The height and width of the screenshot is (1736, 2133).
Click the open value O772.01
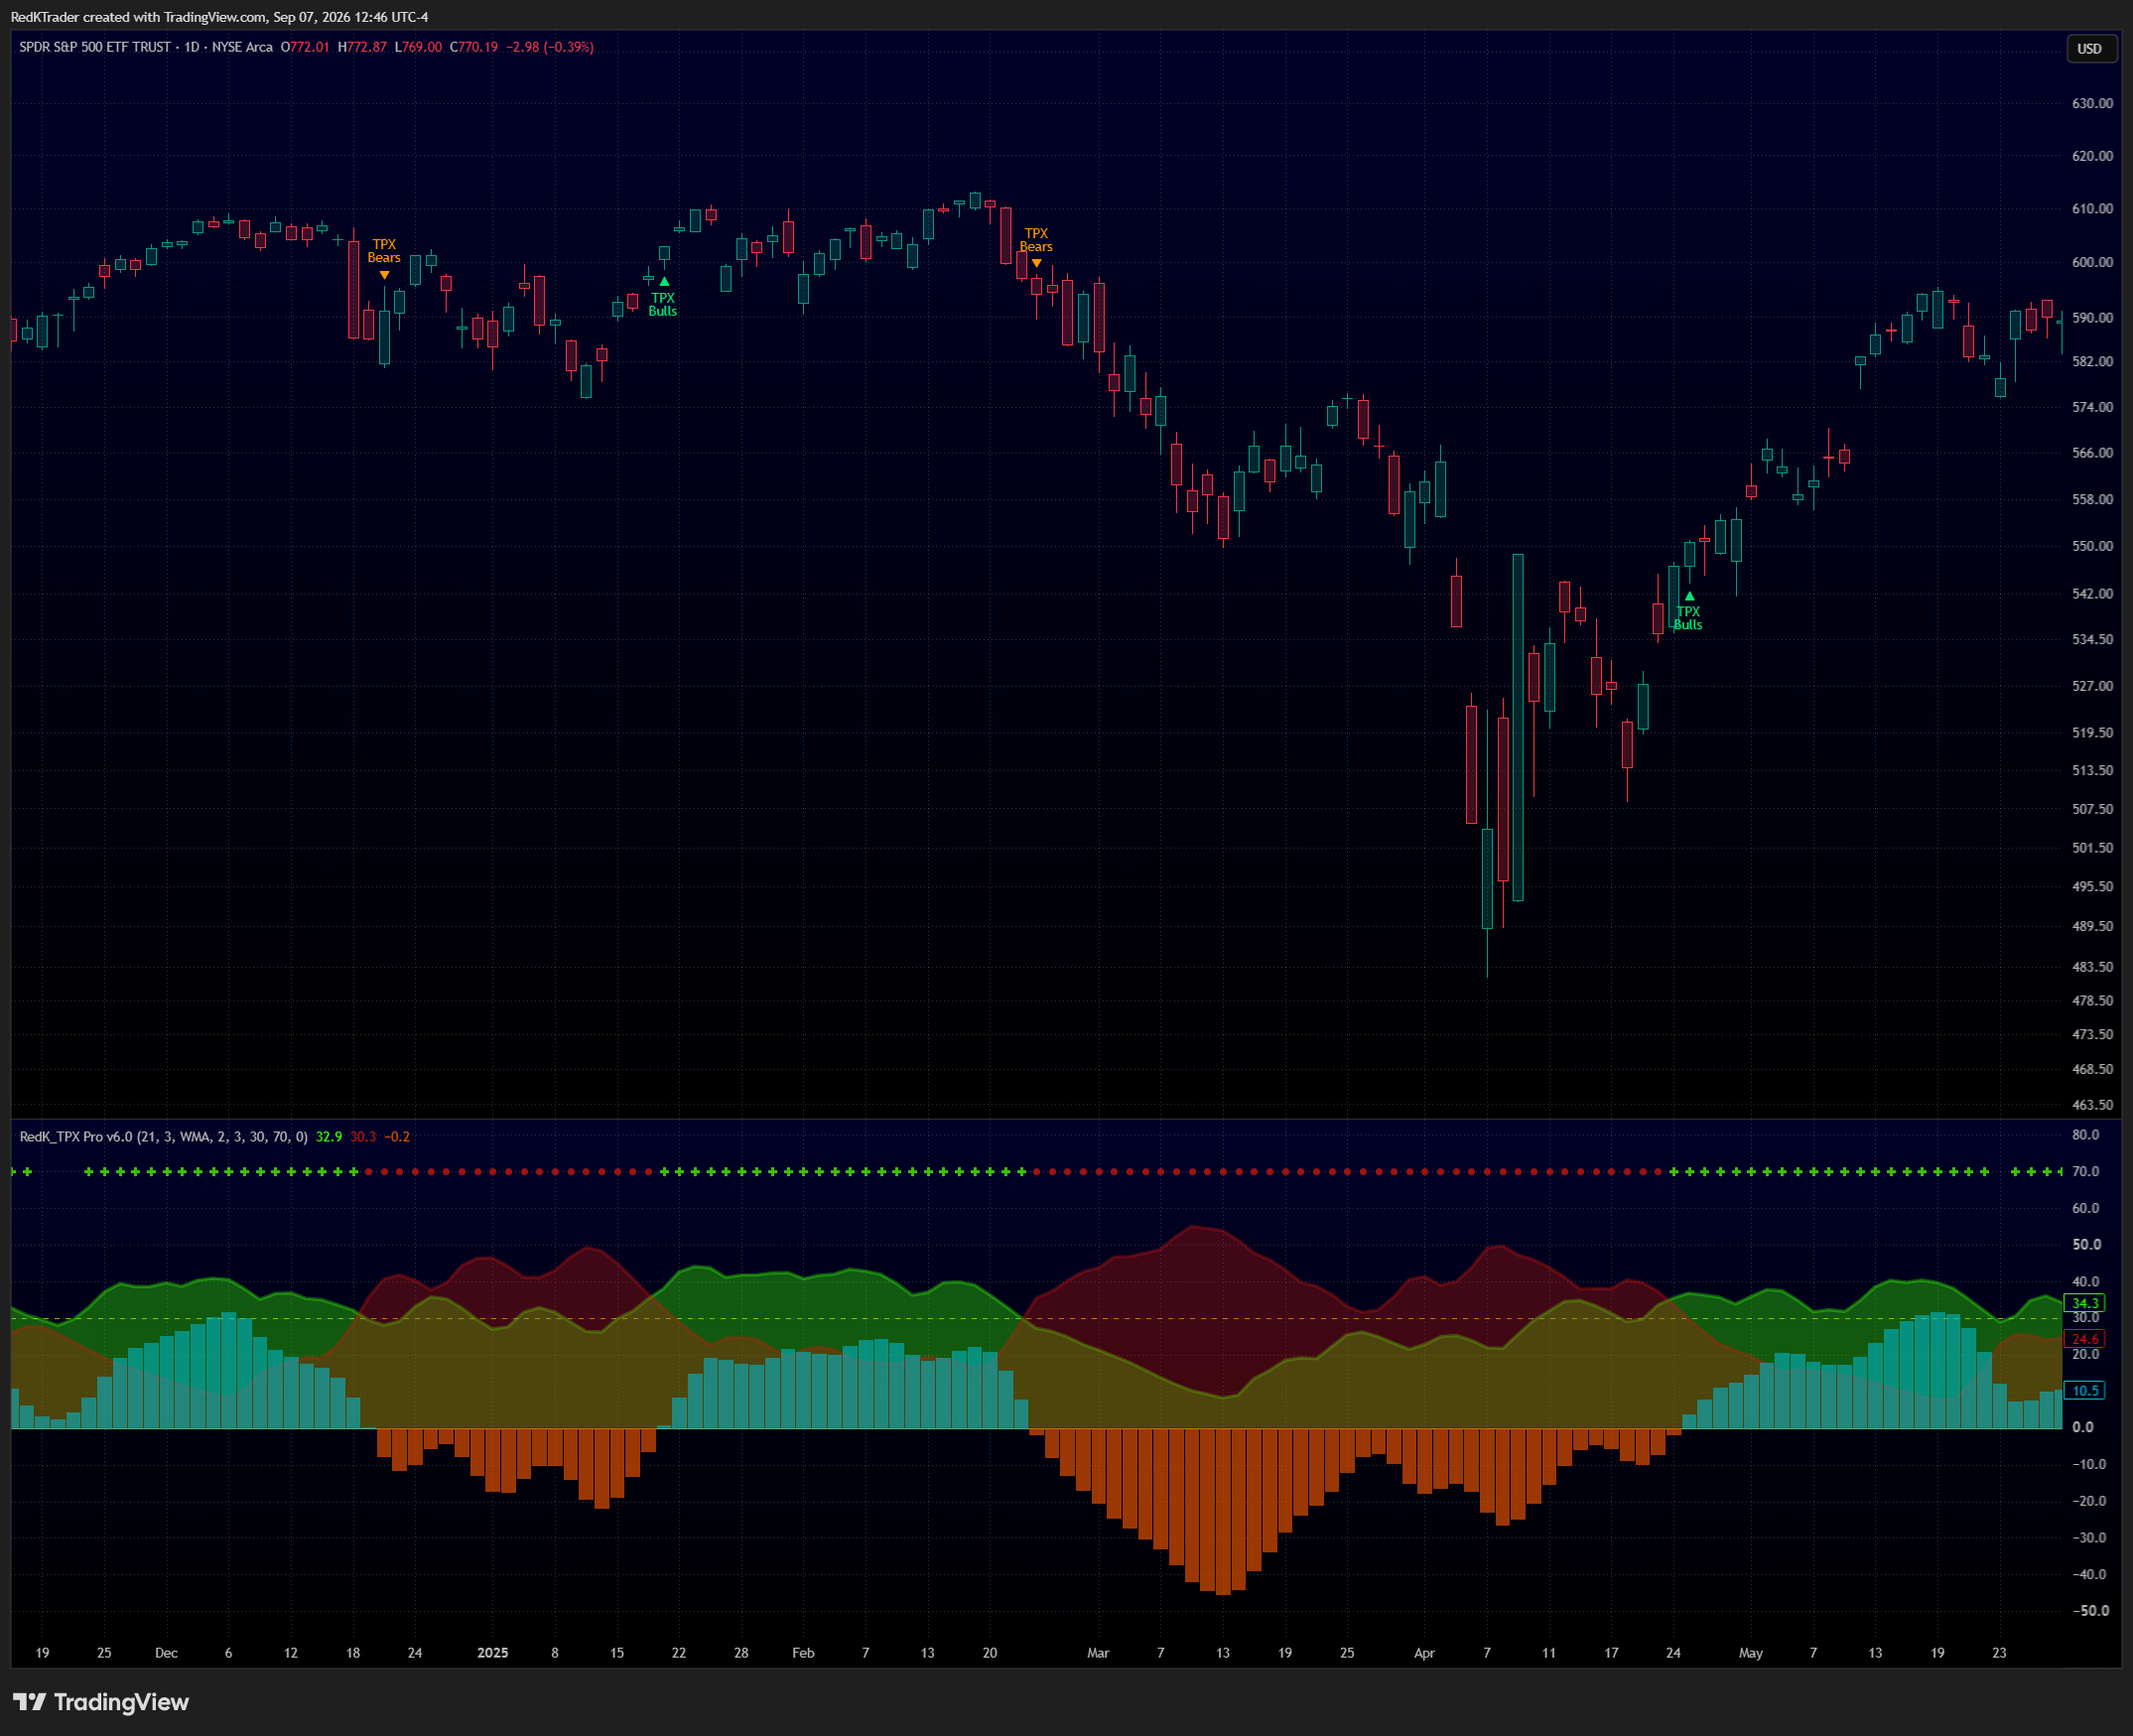305,47
